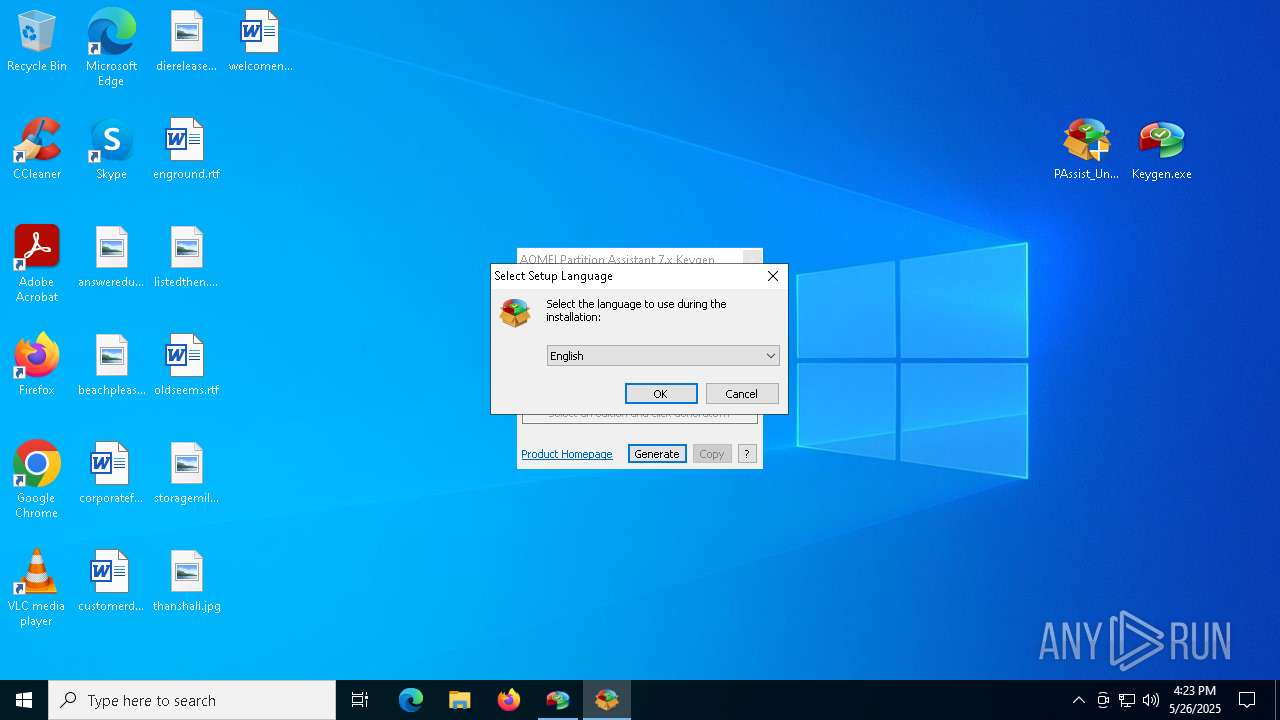Open the Recycle Bin desktop icon
The image size is (1280, 720).
(x=37, y=42)
